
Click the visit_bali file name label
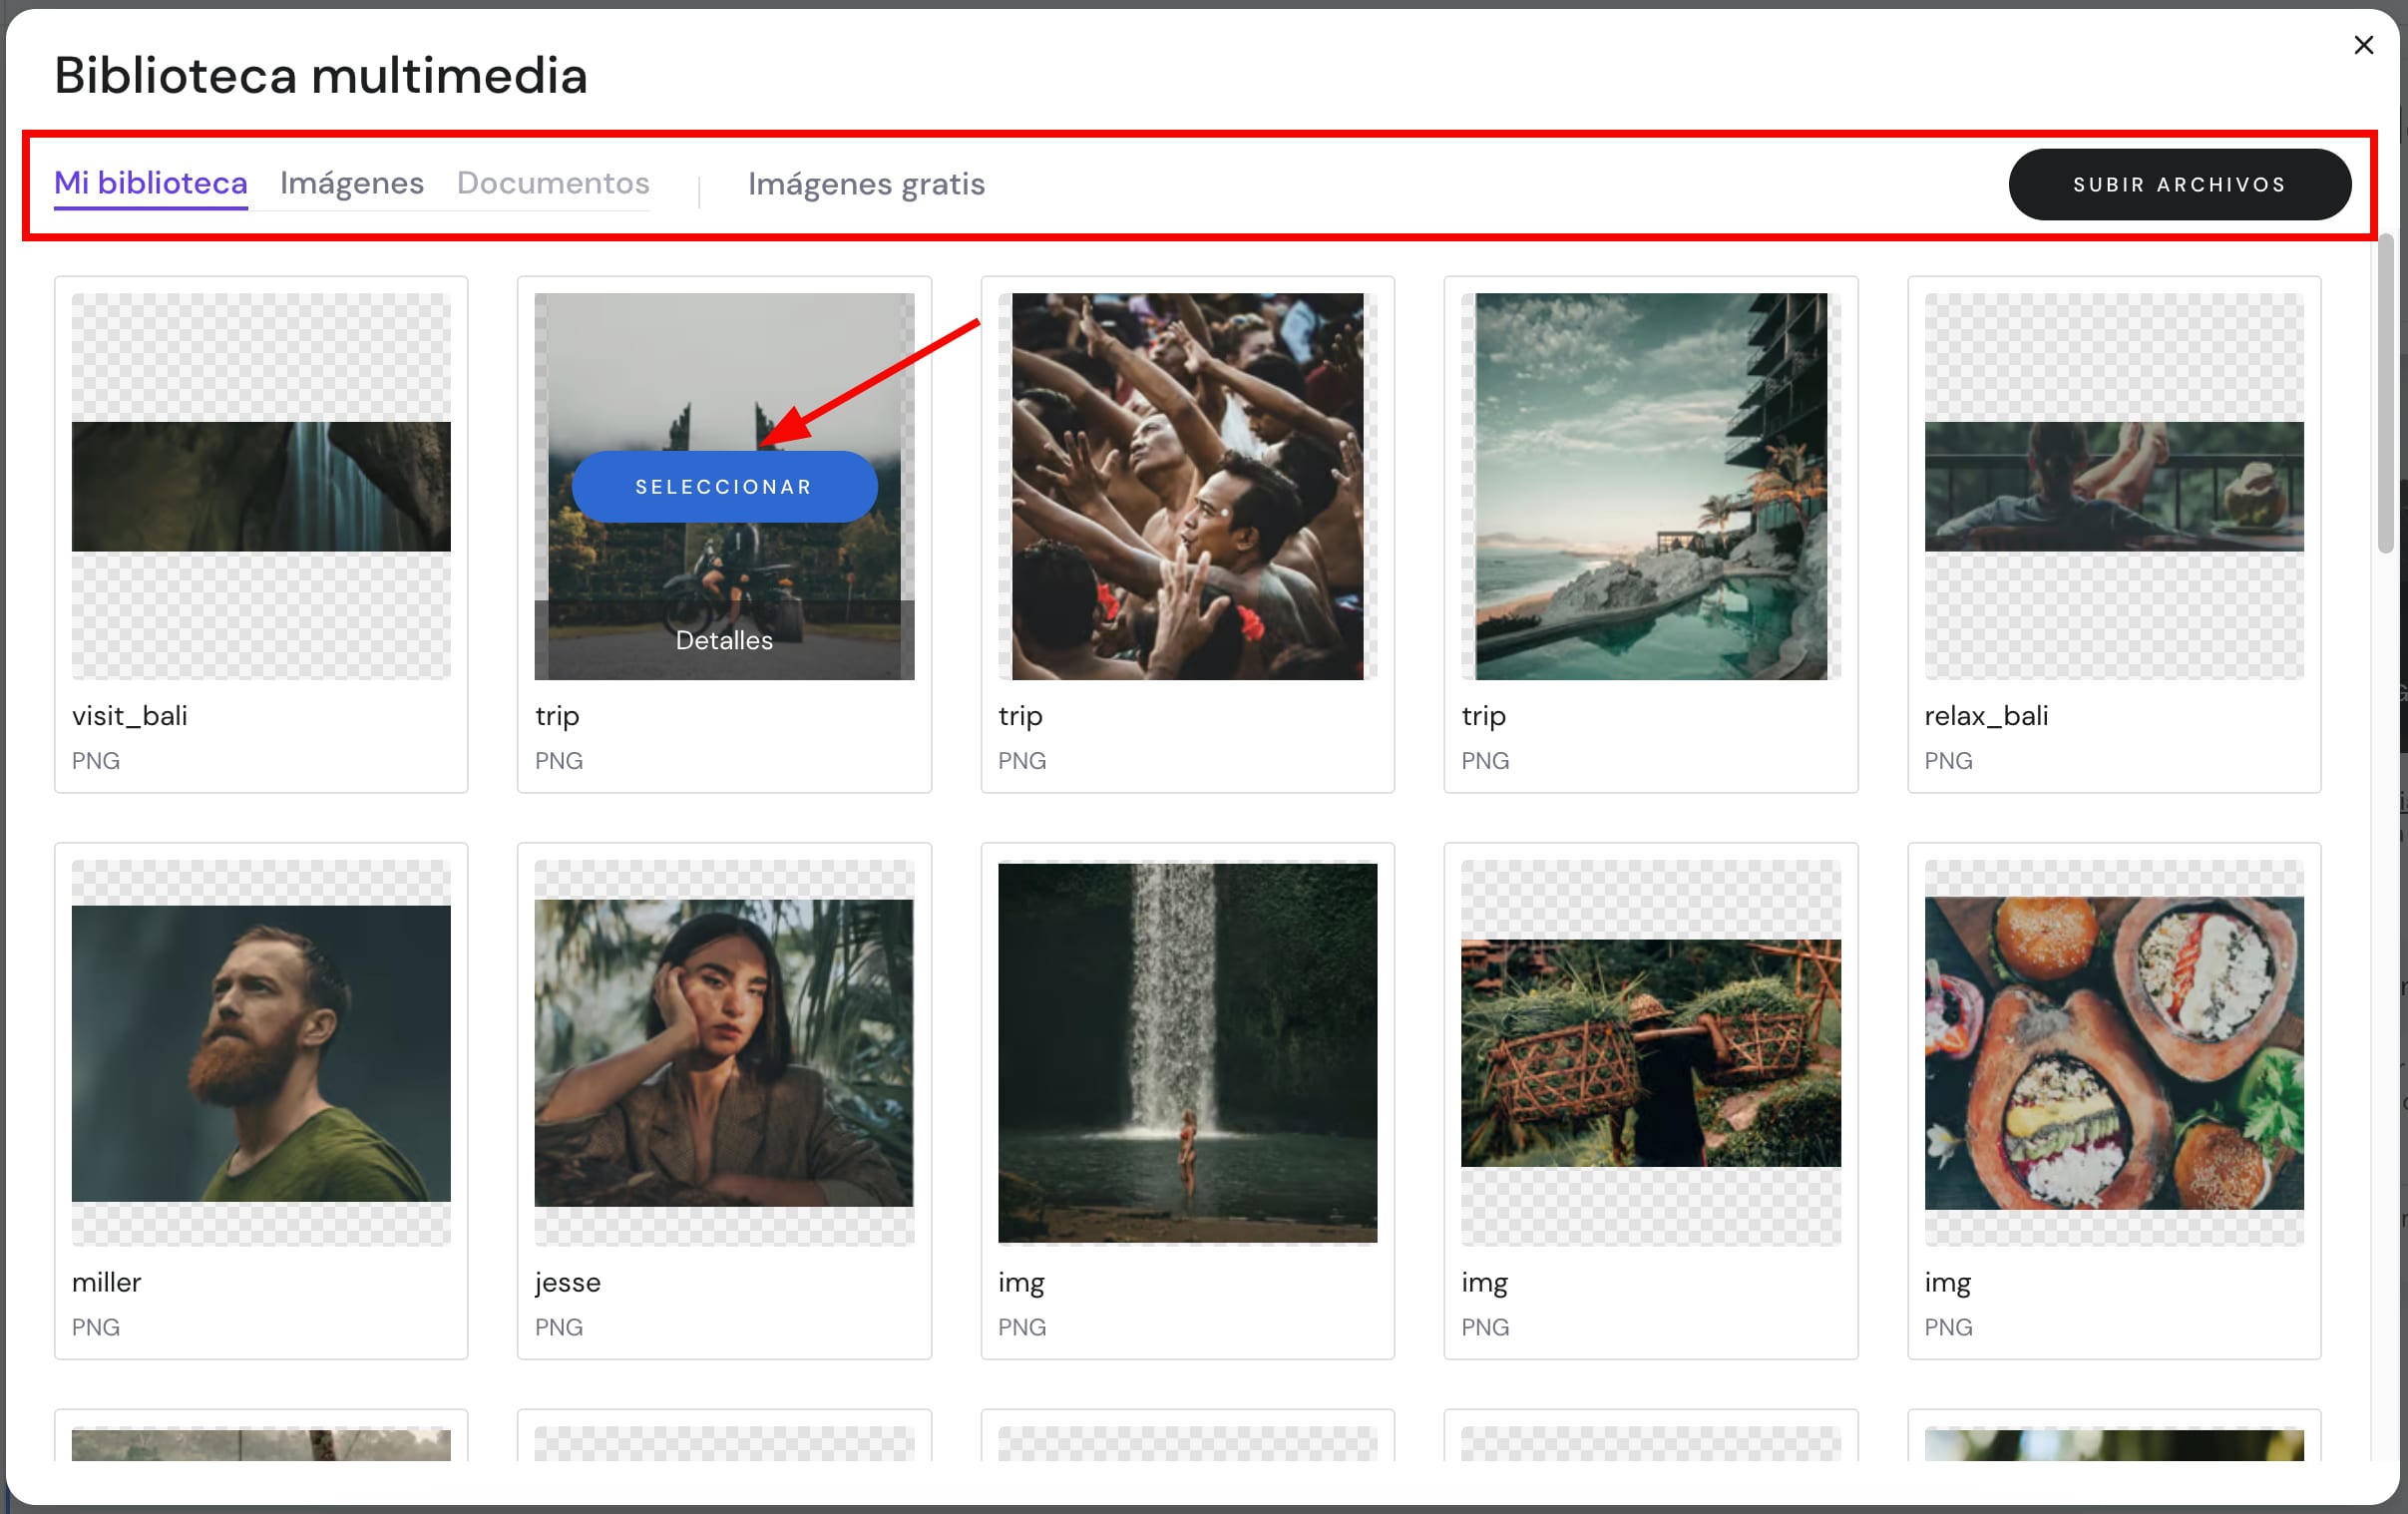click(130, 716)
